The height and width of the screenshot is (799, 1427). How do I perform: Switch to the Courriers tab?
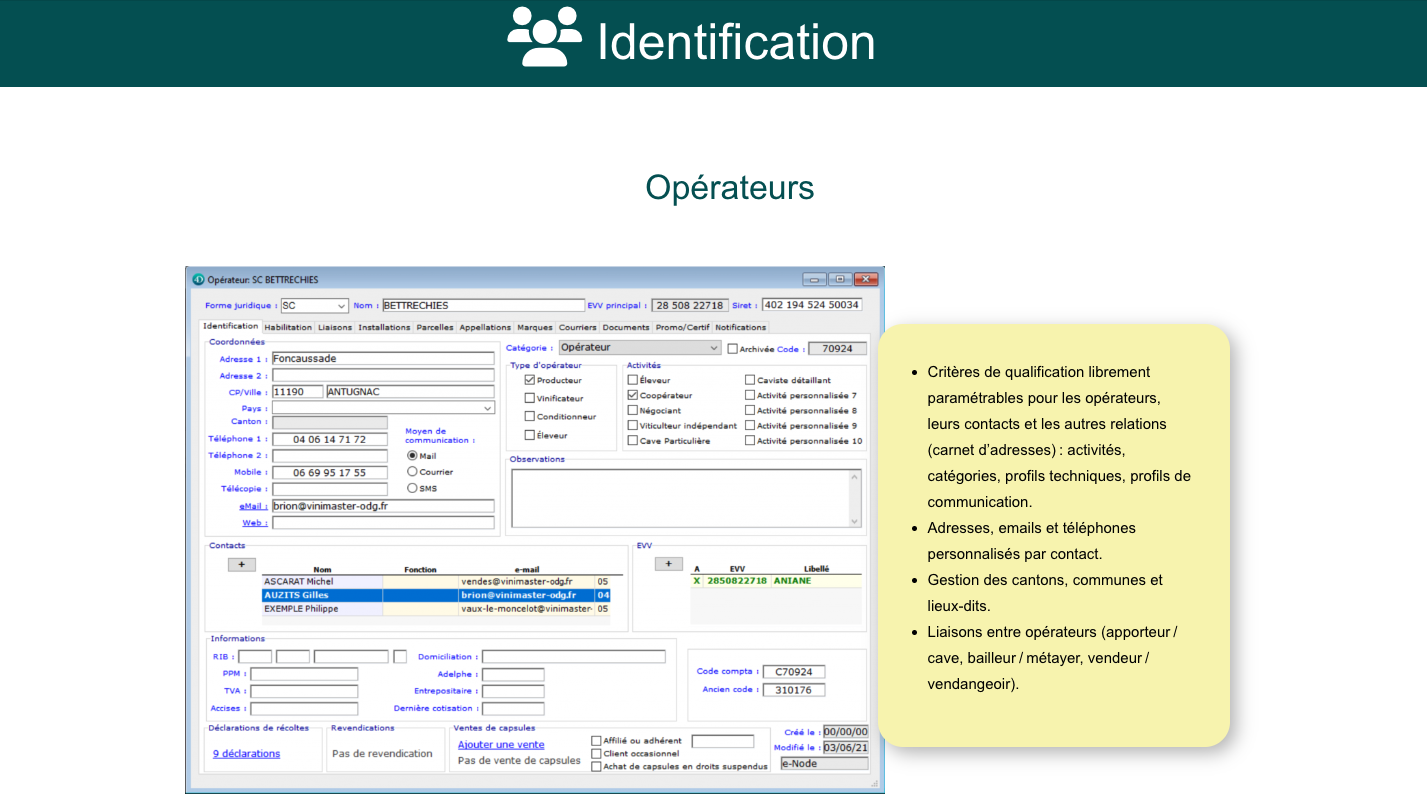pos(578,327)
